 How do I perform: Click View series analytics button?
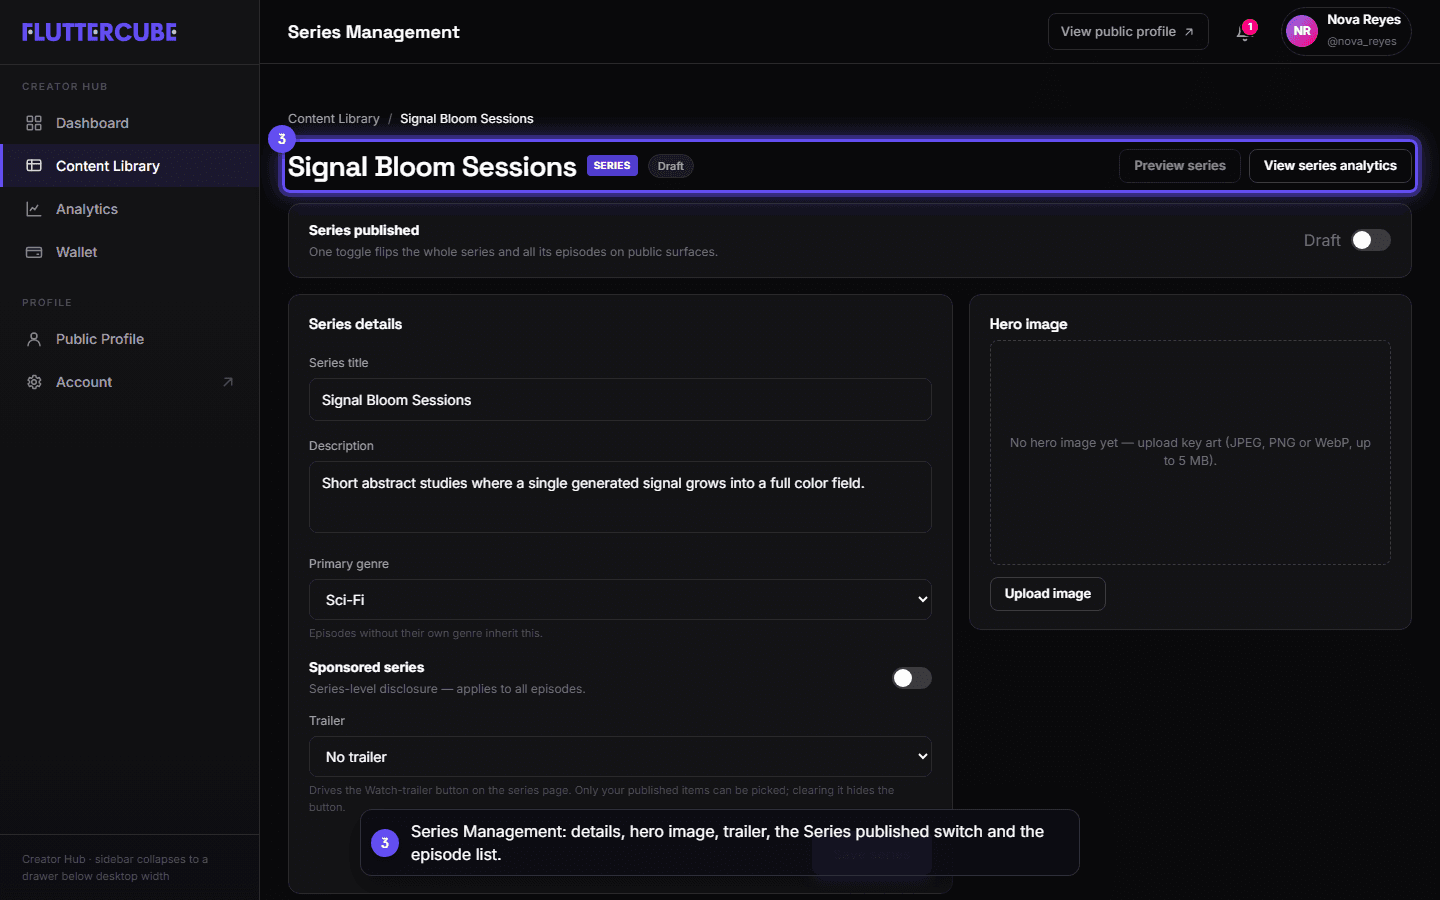(1330, 166)
